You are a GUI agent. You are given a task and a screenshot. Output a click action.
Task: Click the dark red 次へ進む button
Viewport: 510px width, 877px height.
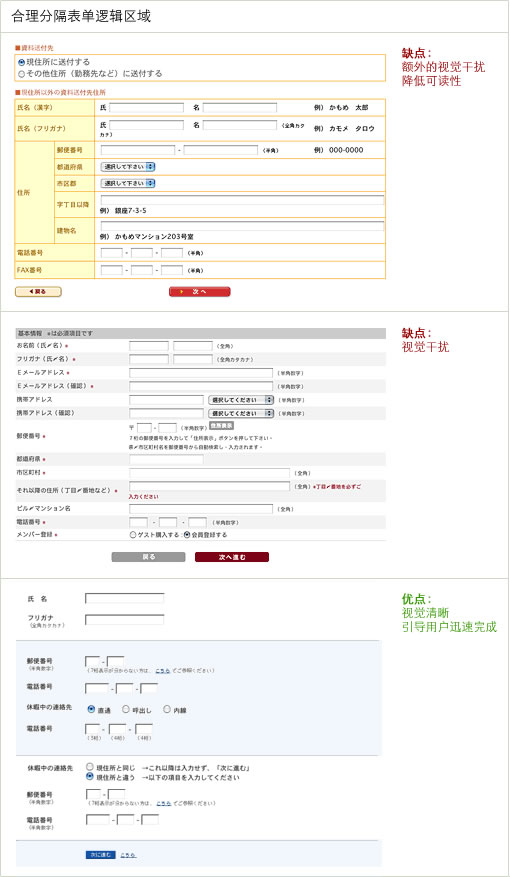(232, 557)
